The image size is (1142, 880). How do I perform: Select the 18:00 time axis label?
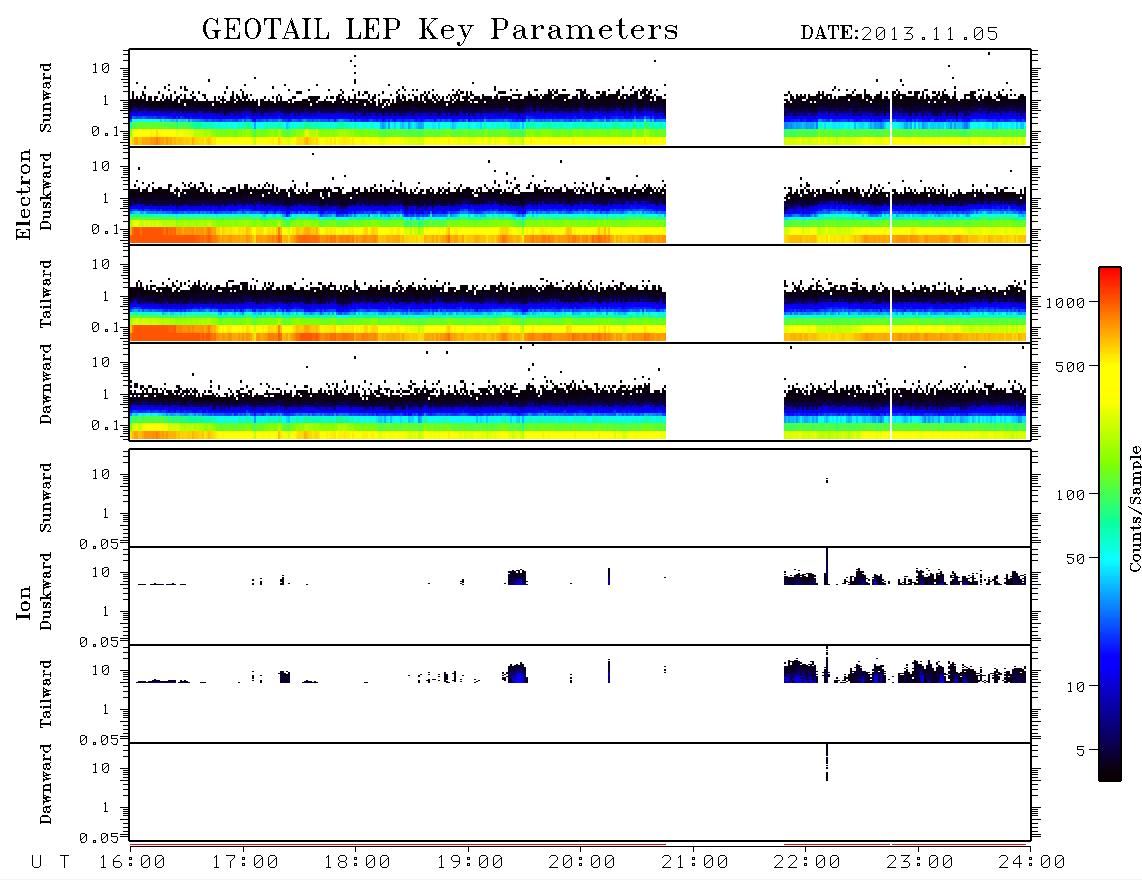[x=357, y=862]
